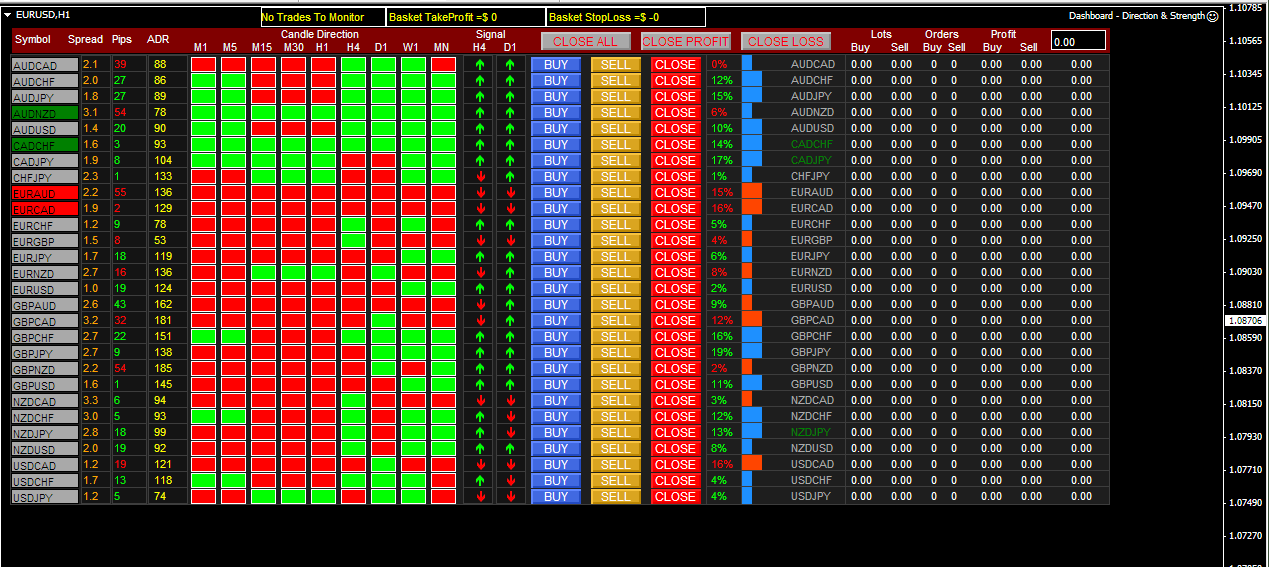Screen dimensions: 1269x567
Task: Click the H4 signal arrow in GBPAUD row
Action: click(480, 304)
